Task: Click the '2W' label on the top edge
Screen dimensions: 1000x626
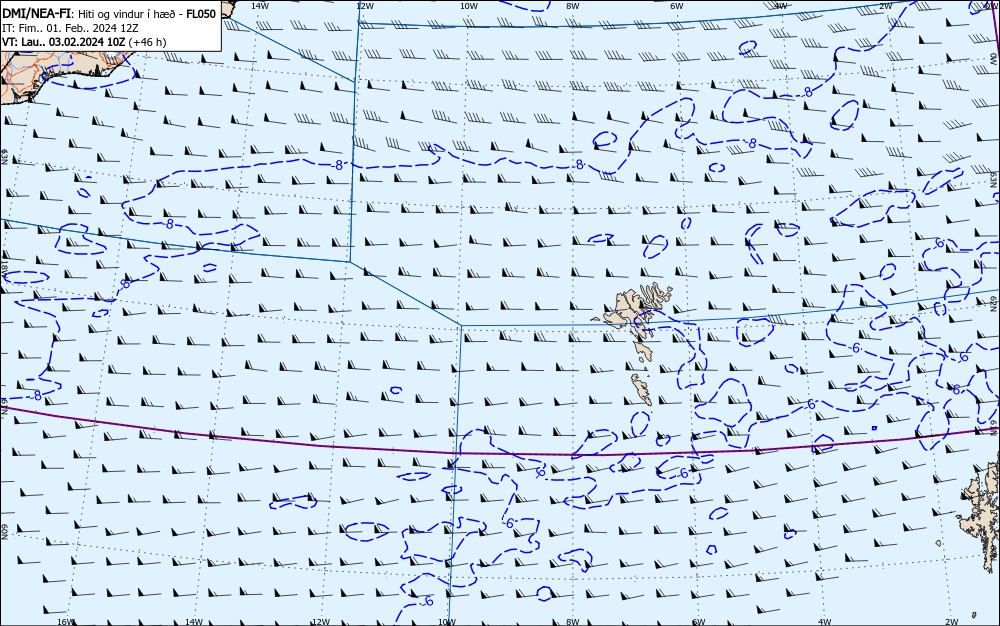Action: coord(885,6)
